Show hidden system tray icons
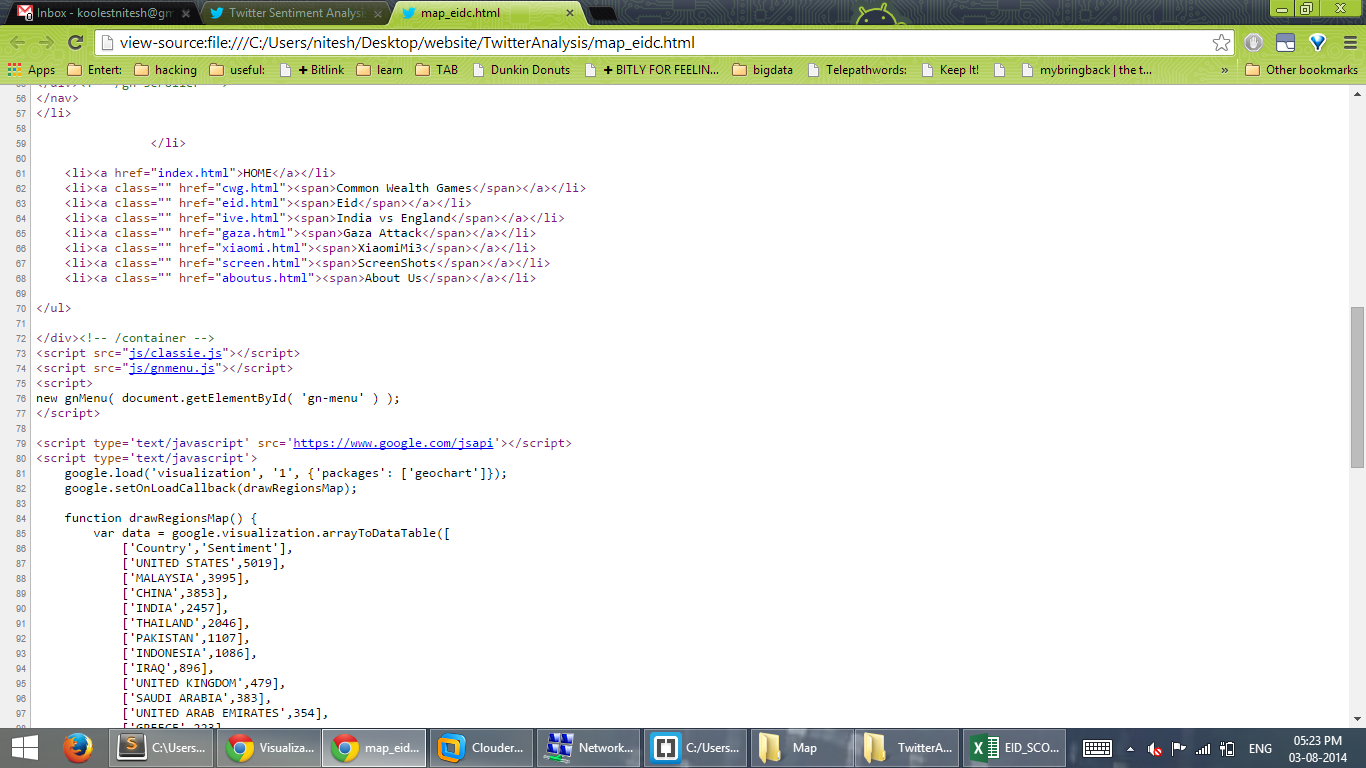Image resolution: width=1366 pixels, height=768 pixels. pyautogui.click(x=1131, y=748)
